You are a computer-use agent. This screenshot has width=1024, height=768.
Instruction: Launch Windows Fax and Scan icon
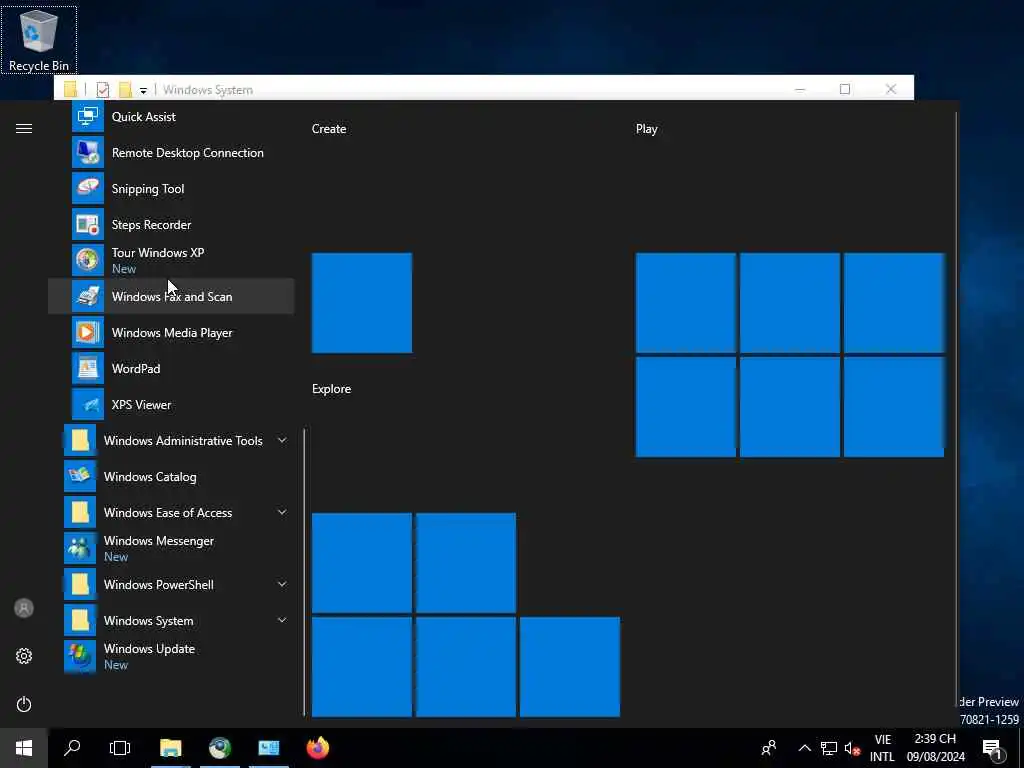pos(88,296)
